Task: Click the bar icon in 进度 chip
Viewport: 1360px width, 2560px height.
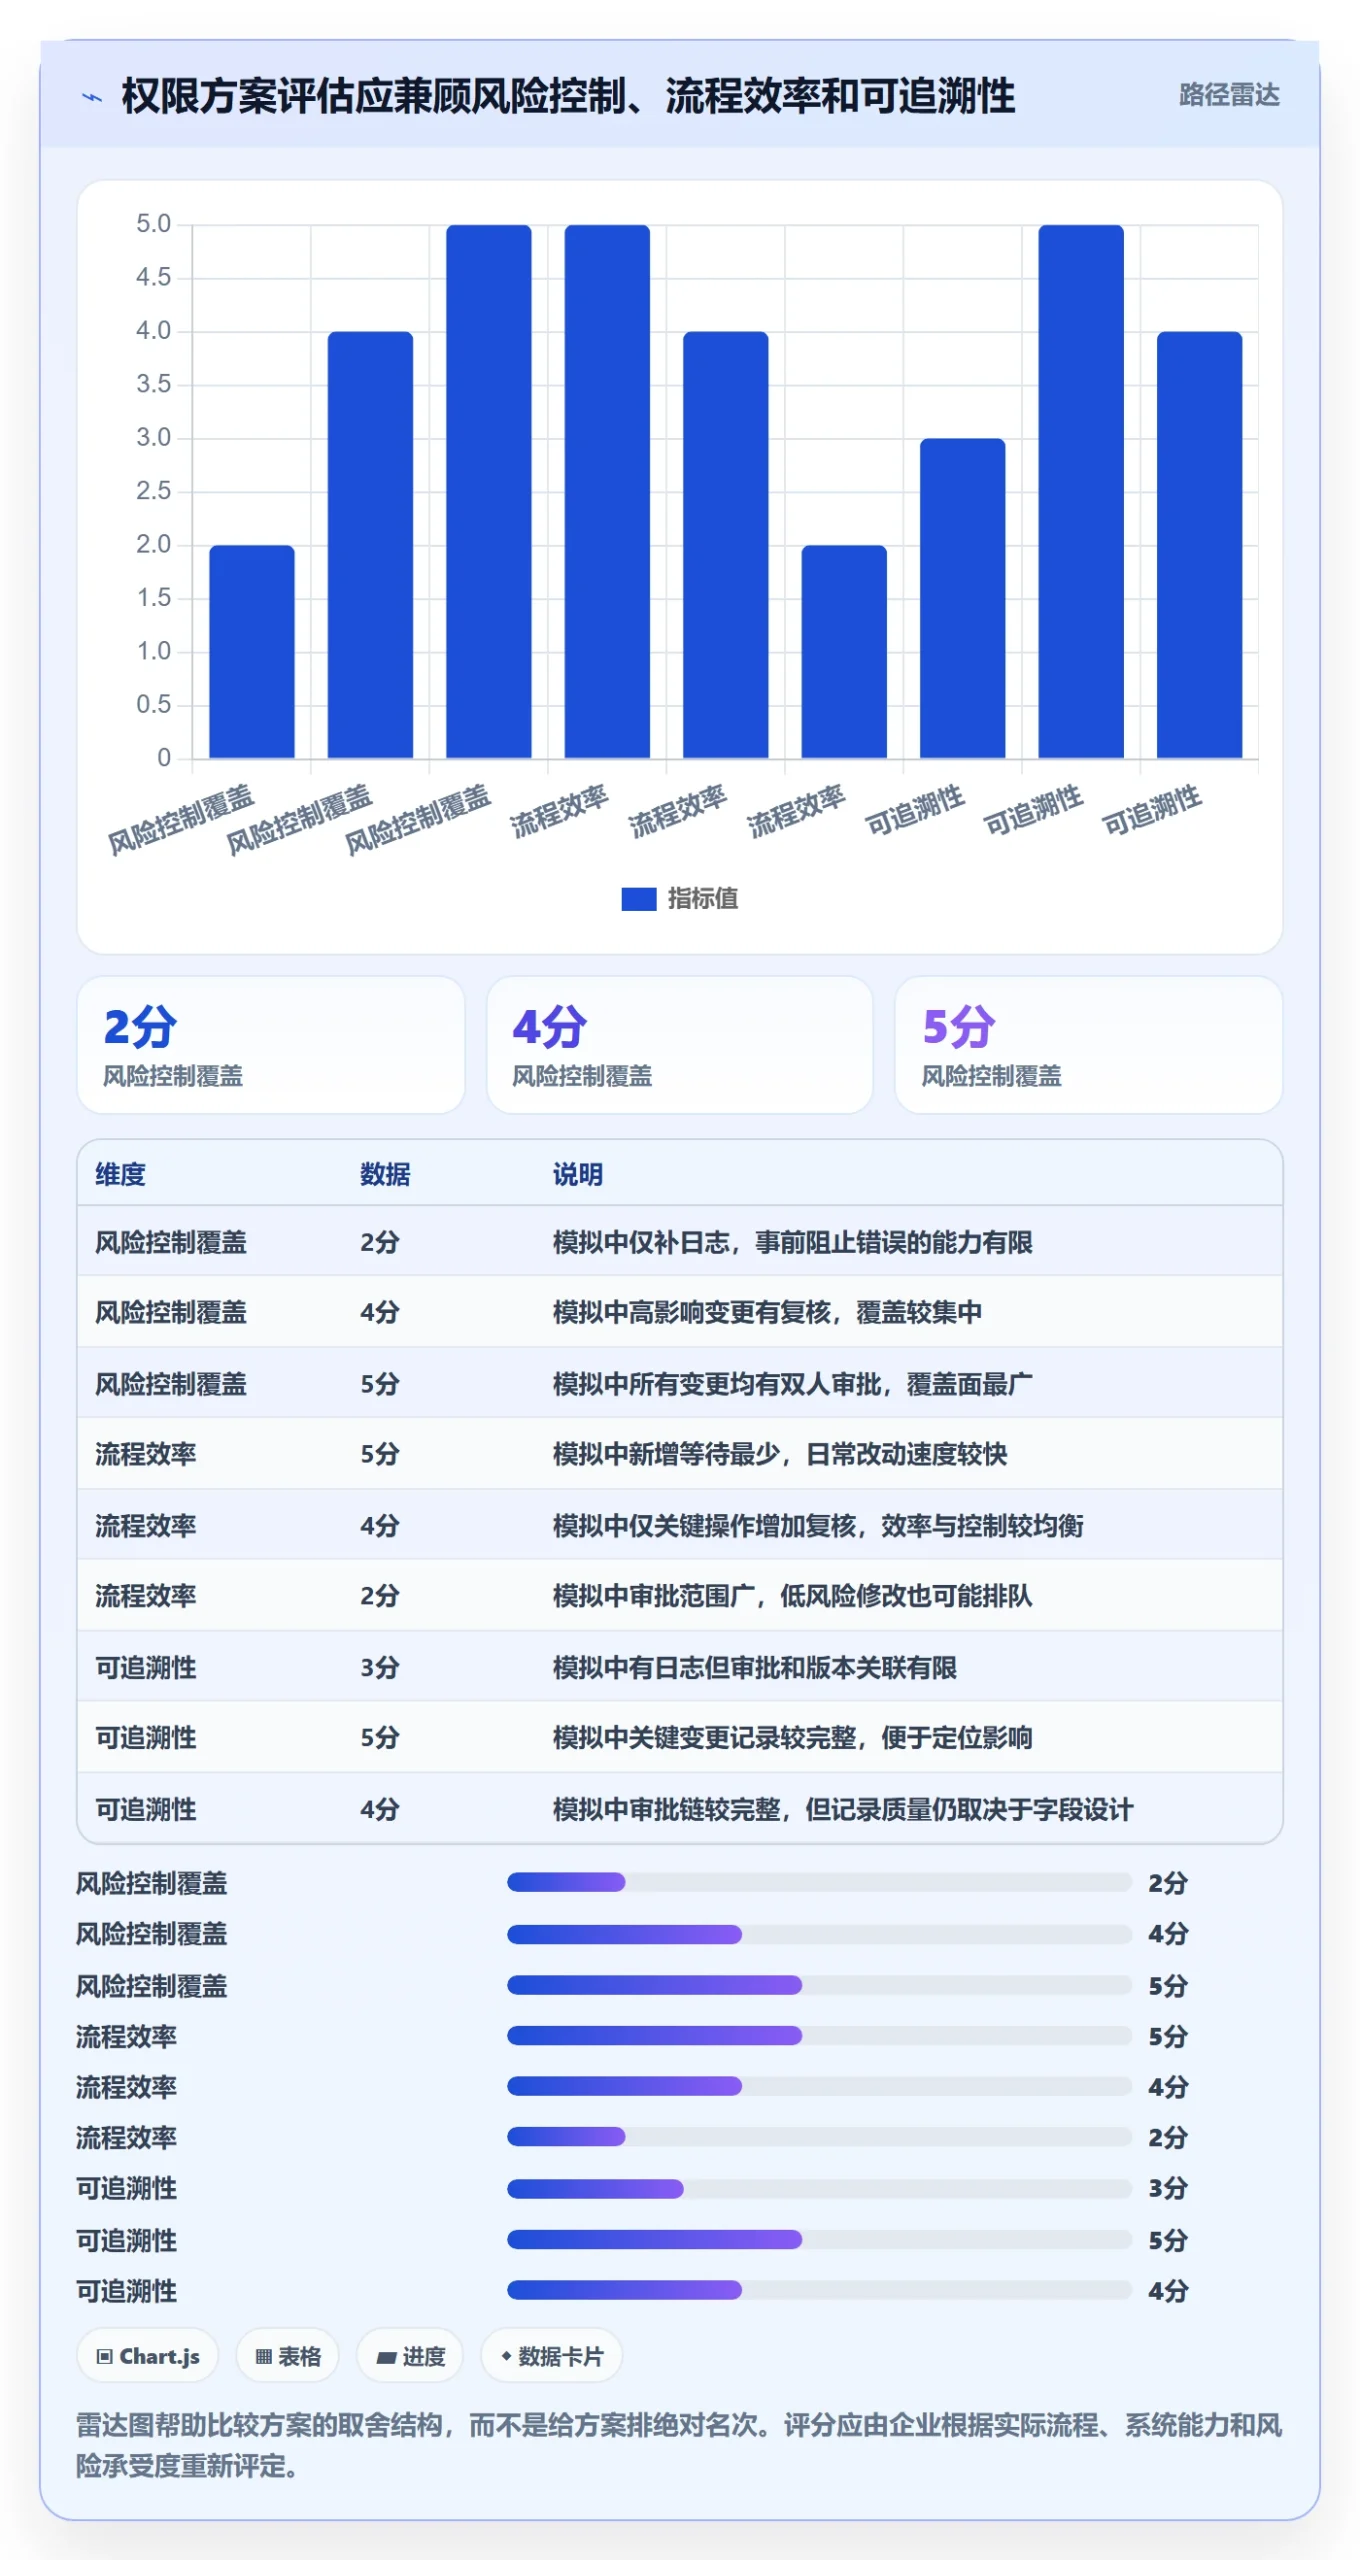Action: click(386, 2358)
